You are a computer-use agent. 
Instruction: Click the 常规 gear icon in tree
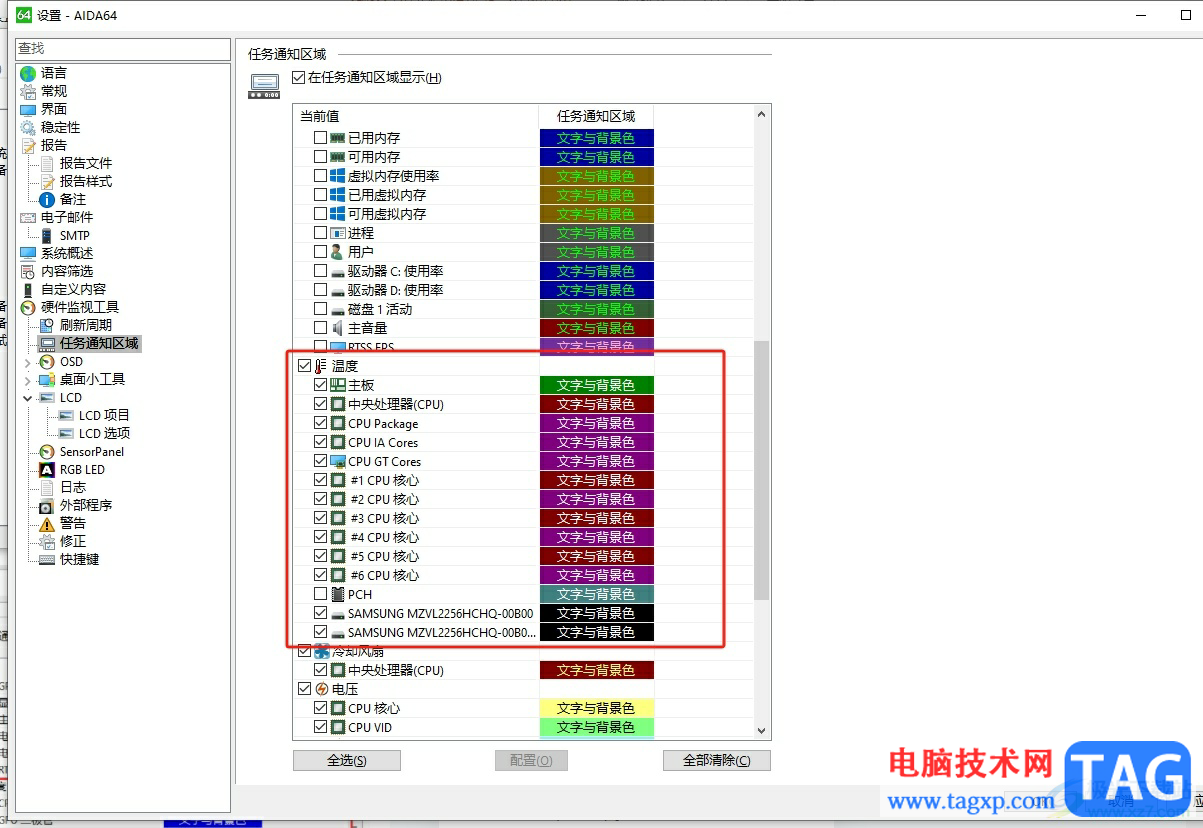28,91
